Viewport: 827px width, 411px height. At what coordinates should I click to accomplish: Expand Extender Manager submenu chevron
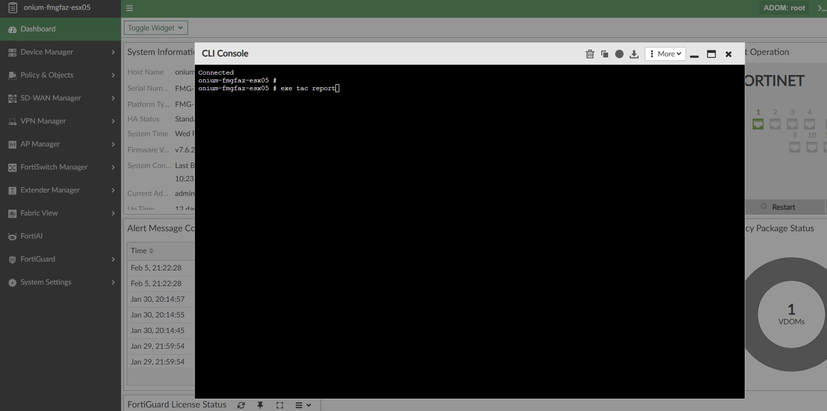113,190
